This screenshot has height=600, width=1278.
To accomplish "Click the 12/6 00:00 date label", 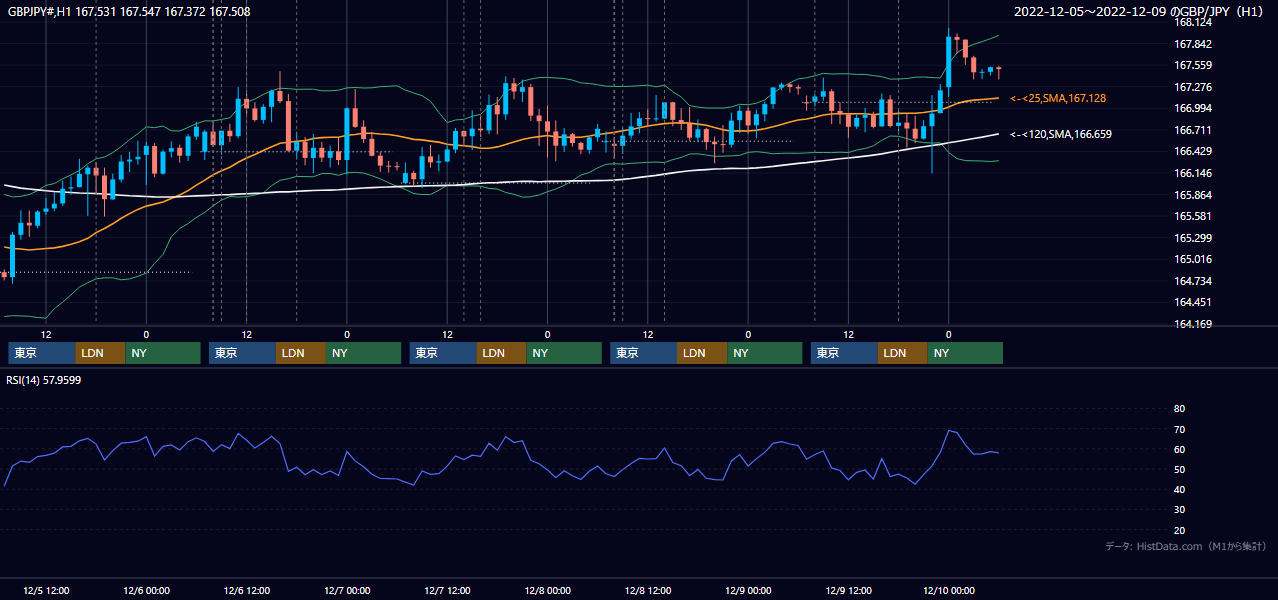I will pos(146,590).
